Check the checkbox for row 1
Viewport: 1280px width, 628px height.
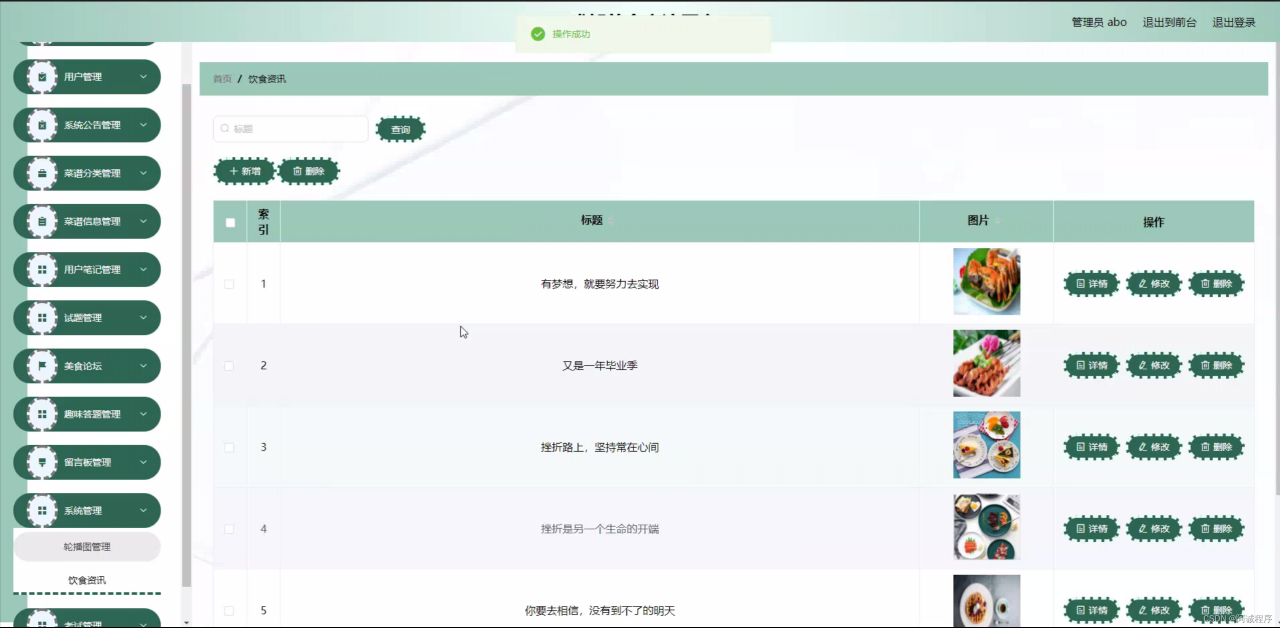pyautogui.click(x=229, y=284)
